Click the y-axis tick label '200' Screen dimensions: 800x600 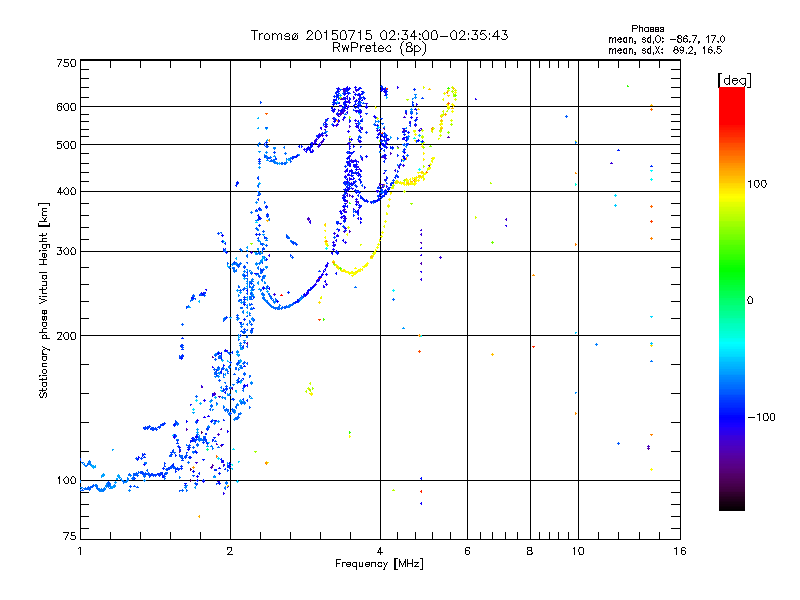[66, 336]
